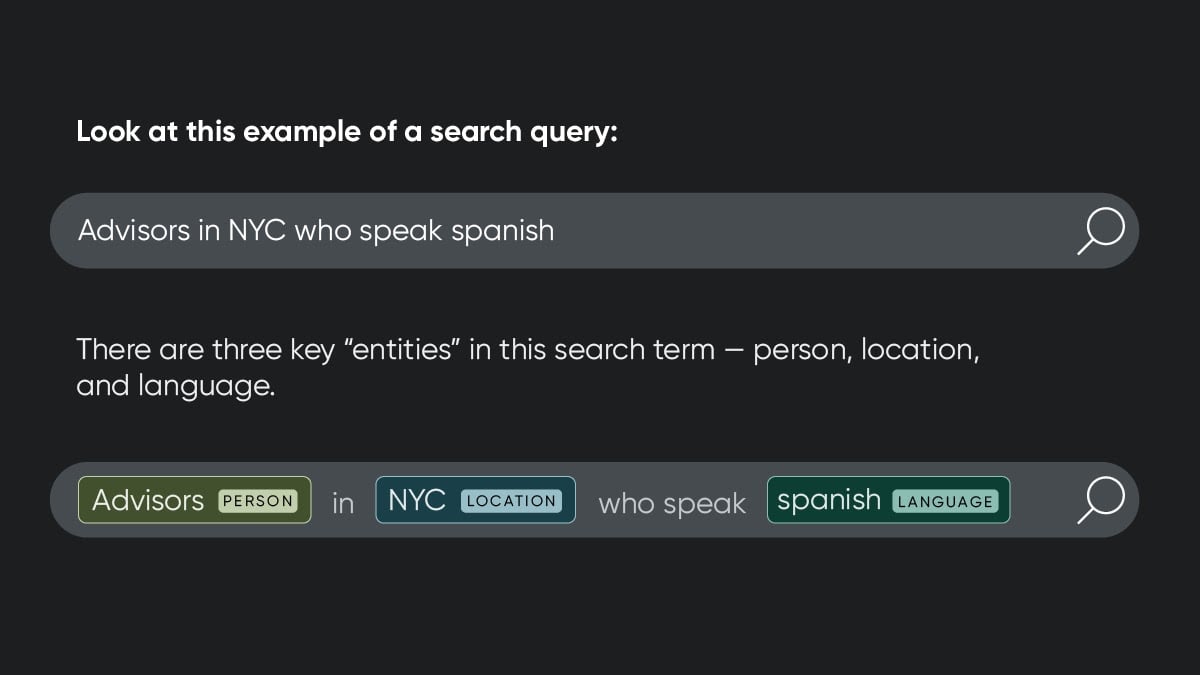Select the LANGUAGE tag badge
The height and width of the screenshot is (675, 1200).
pyautogui.click(x=945, y=501)
